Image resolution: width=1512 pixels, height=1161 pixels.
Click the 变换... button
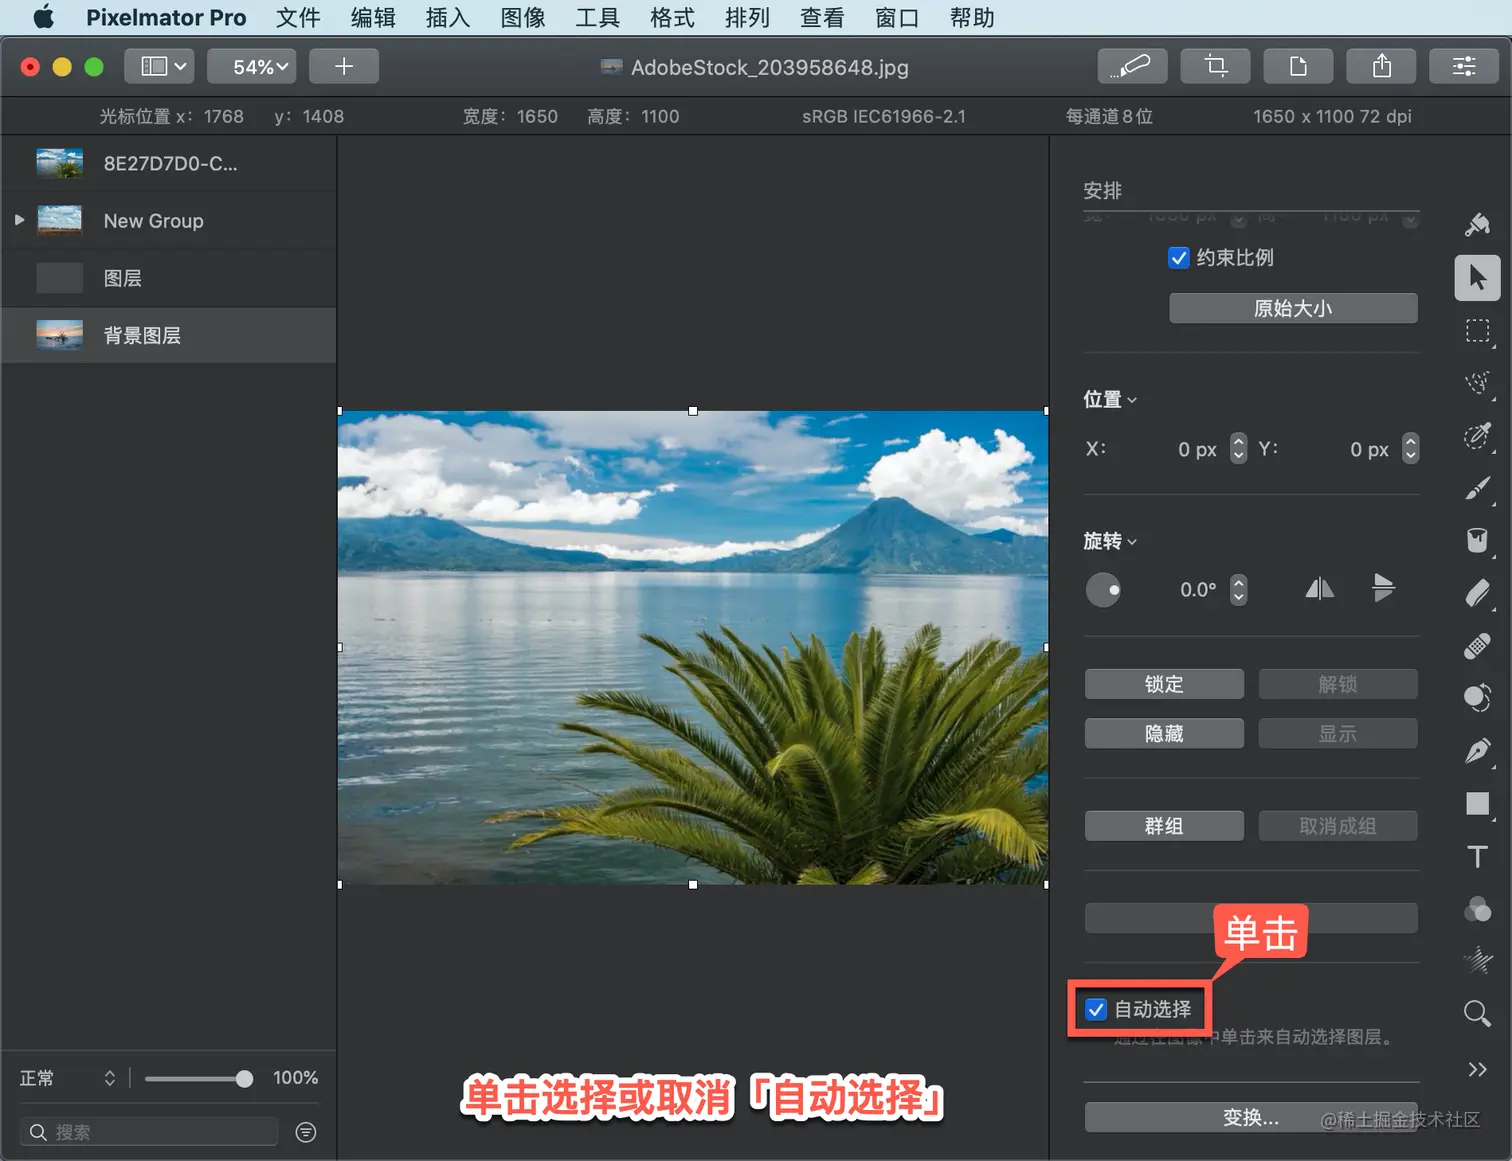1251,1117
